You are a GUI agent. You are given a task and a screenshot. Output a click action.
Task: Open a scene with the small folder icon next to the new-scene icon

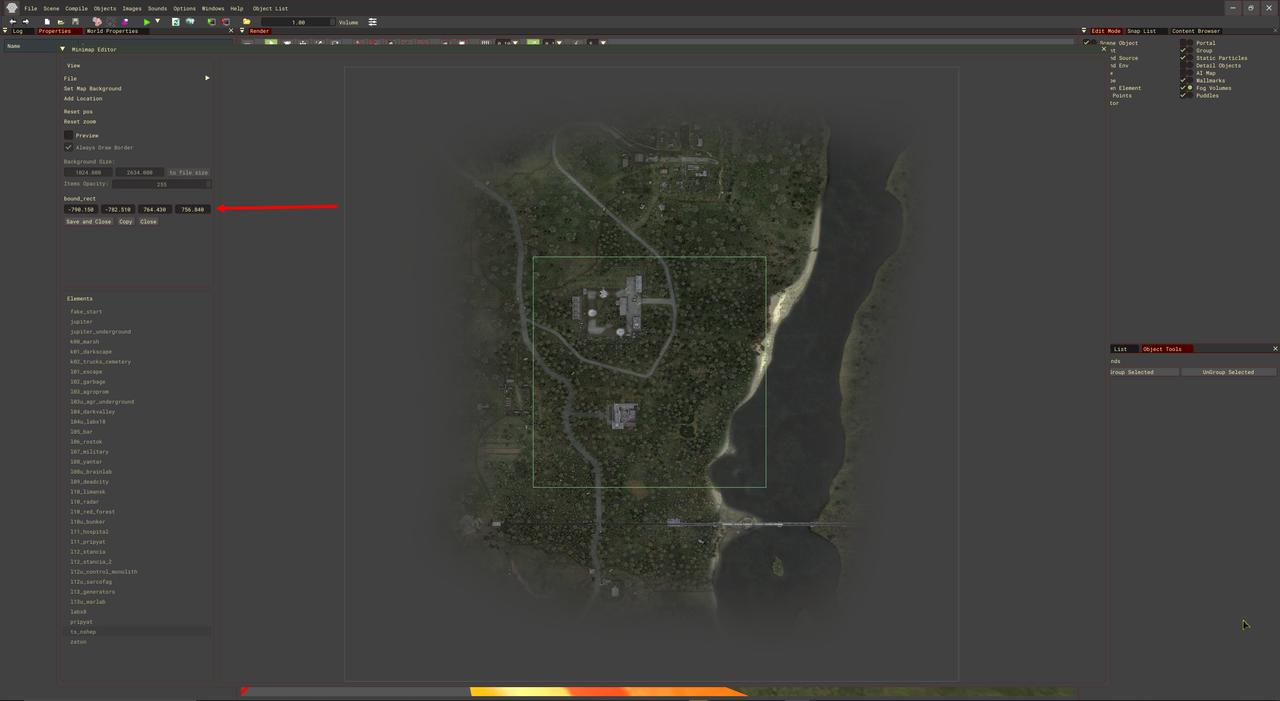(x=61, y=21)
